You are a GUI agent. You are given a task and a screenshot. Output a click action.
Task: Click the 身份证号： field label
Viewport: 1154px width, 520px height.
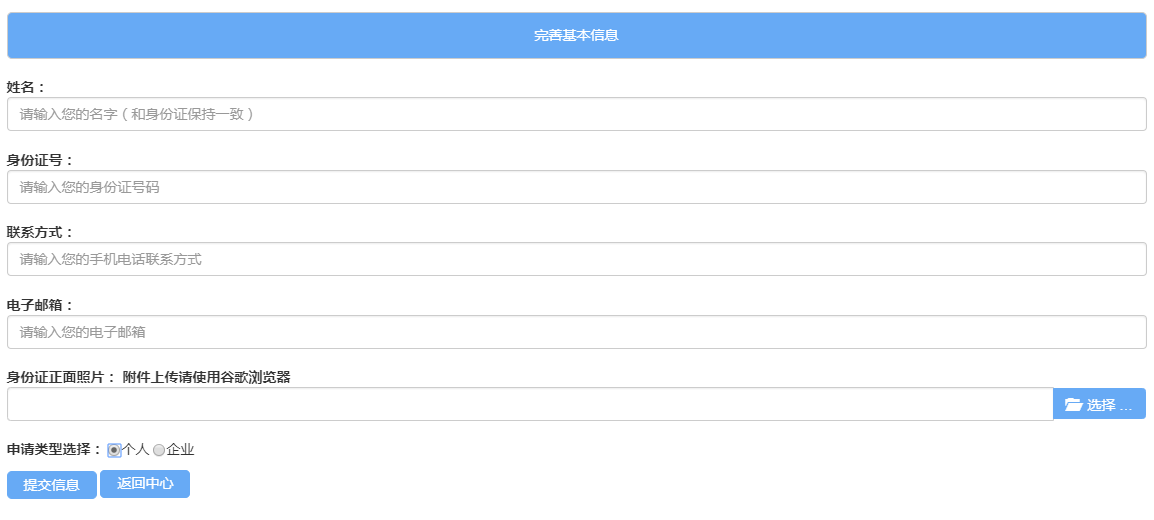coord(41,160)
